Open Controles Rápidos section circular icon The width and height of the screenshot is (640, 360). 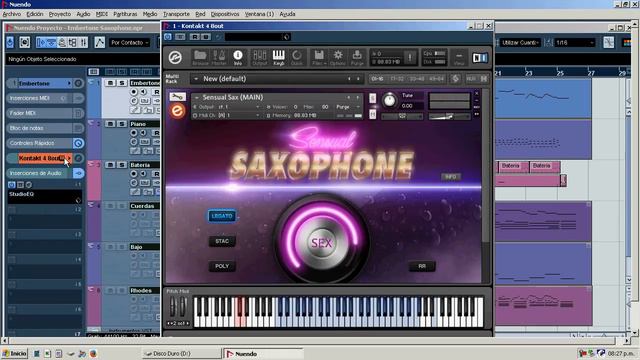click(78, 143)
